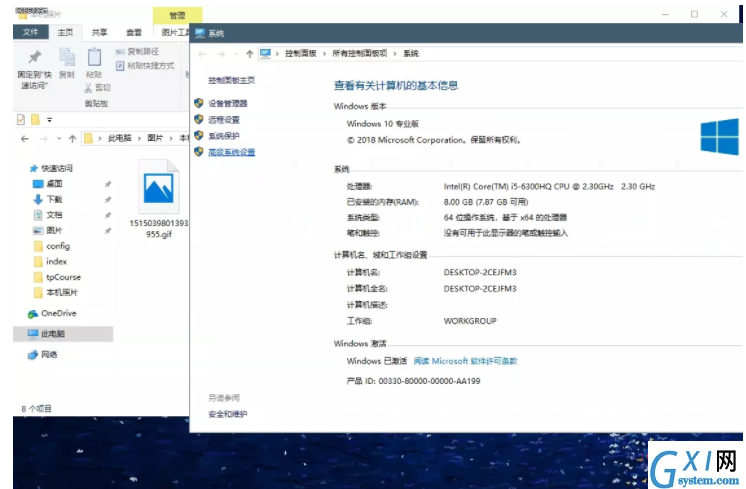Click 所有控制面板项 breadcrumb
The height and width of the screenshot is (489, 746).
tap(360, 53)
